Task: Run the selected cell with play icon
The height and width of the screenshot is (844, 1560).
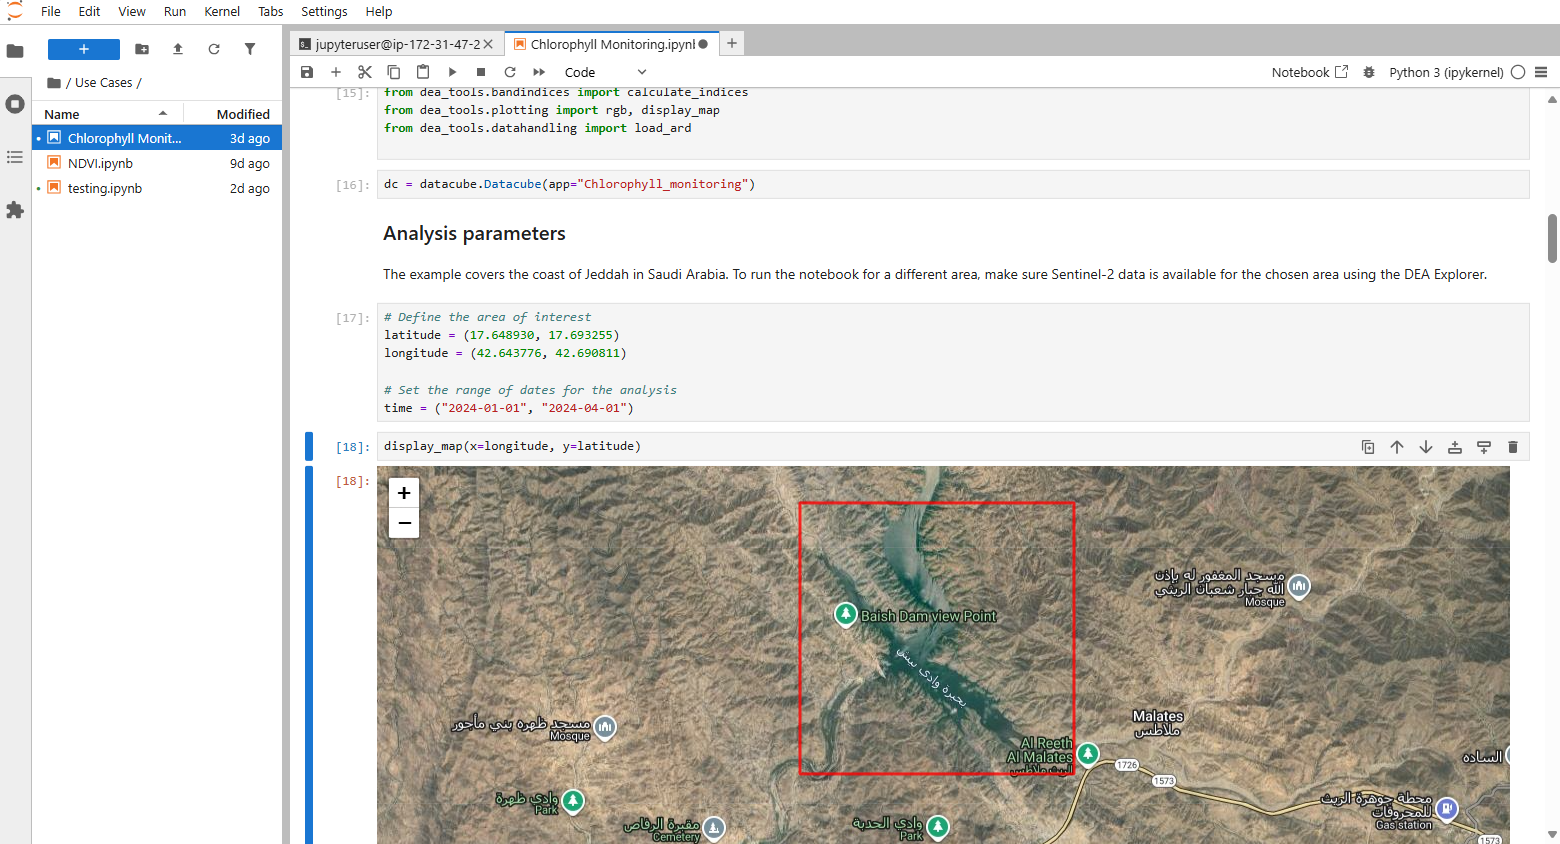Action: [452, 72]
